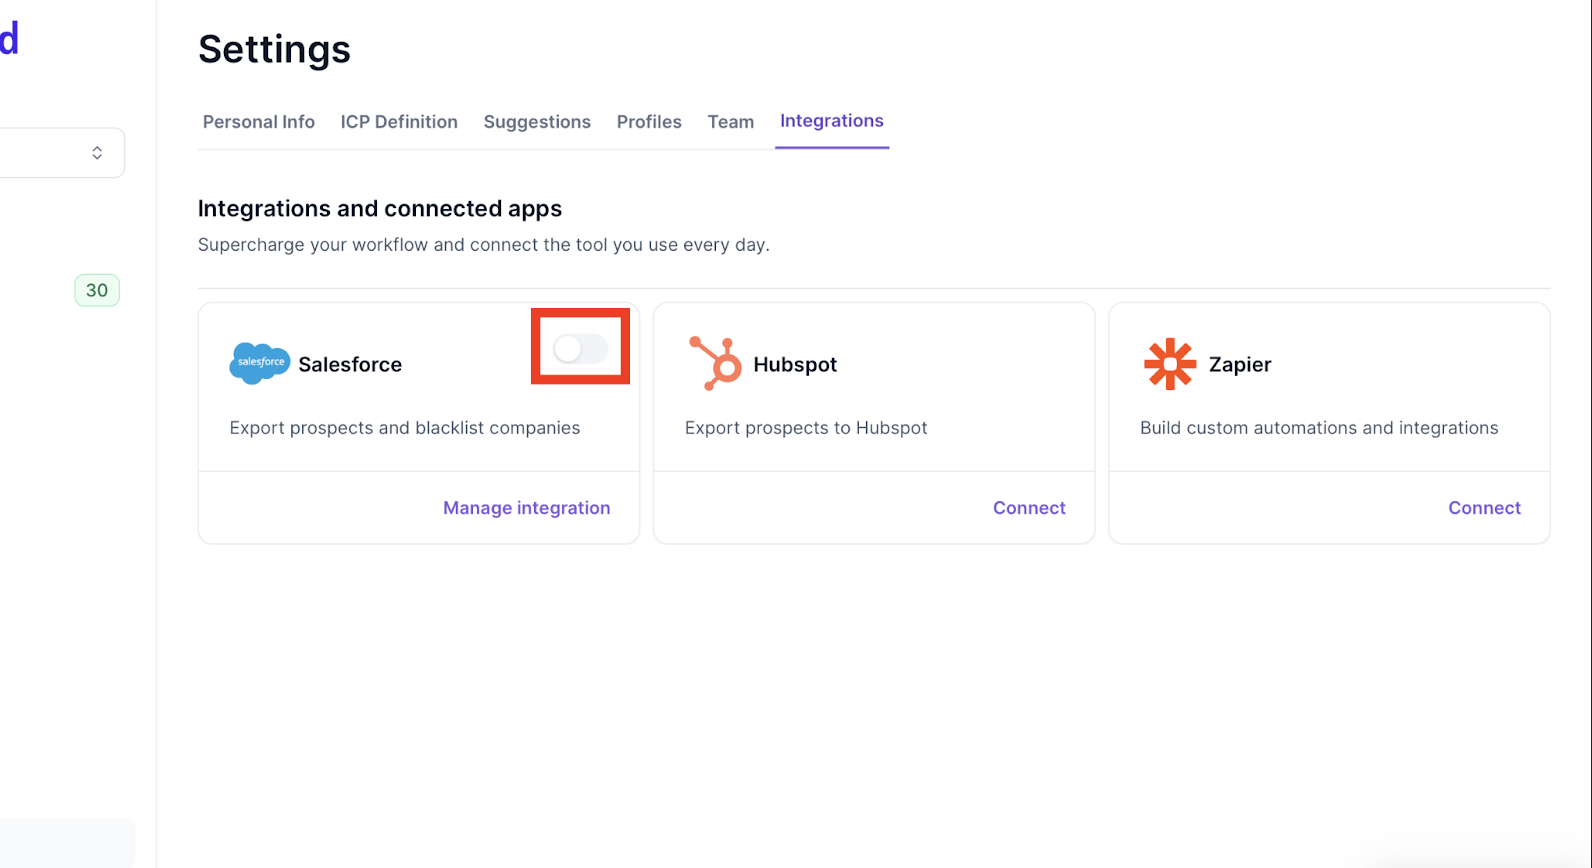Click 'Export prospects and blacklist companies' text
Image resolution: width=1592 pixels, height=868 pixels.
(x=405, y=428)
